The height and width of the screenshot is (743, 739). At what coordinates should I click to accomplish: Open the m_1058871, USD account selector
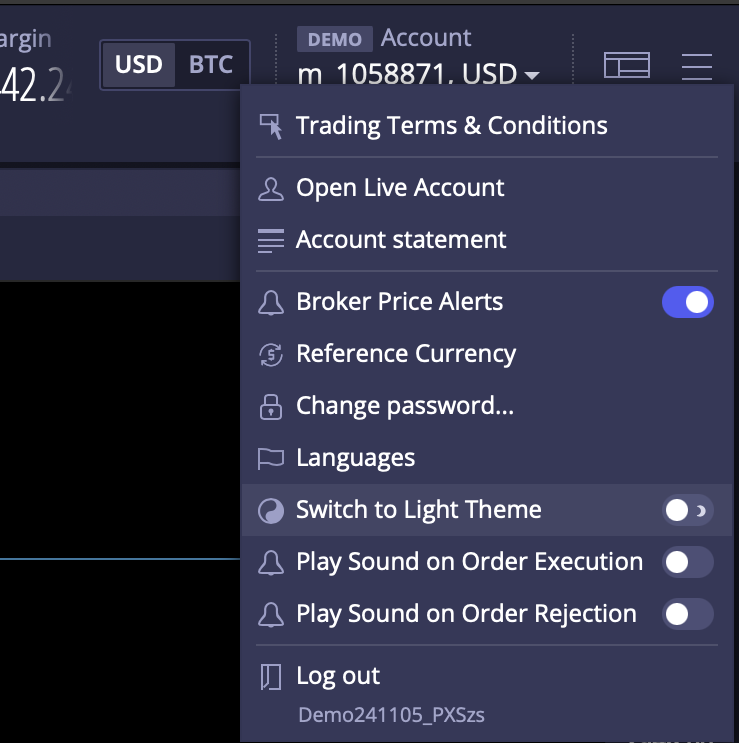pos(418,73)
